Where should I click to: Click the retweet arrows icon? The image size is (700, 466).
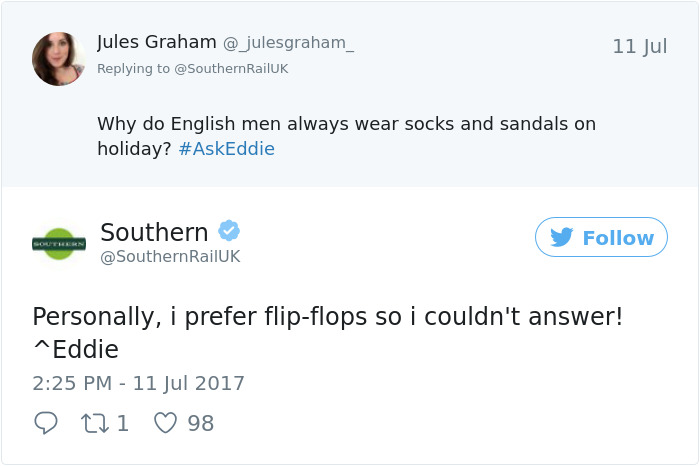pos(98,423)
